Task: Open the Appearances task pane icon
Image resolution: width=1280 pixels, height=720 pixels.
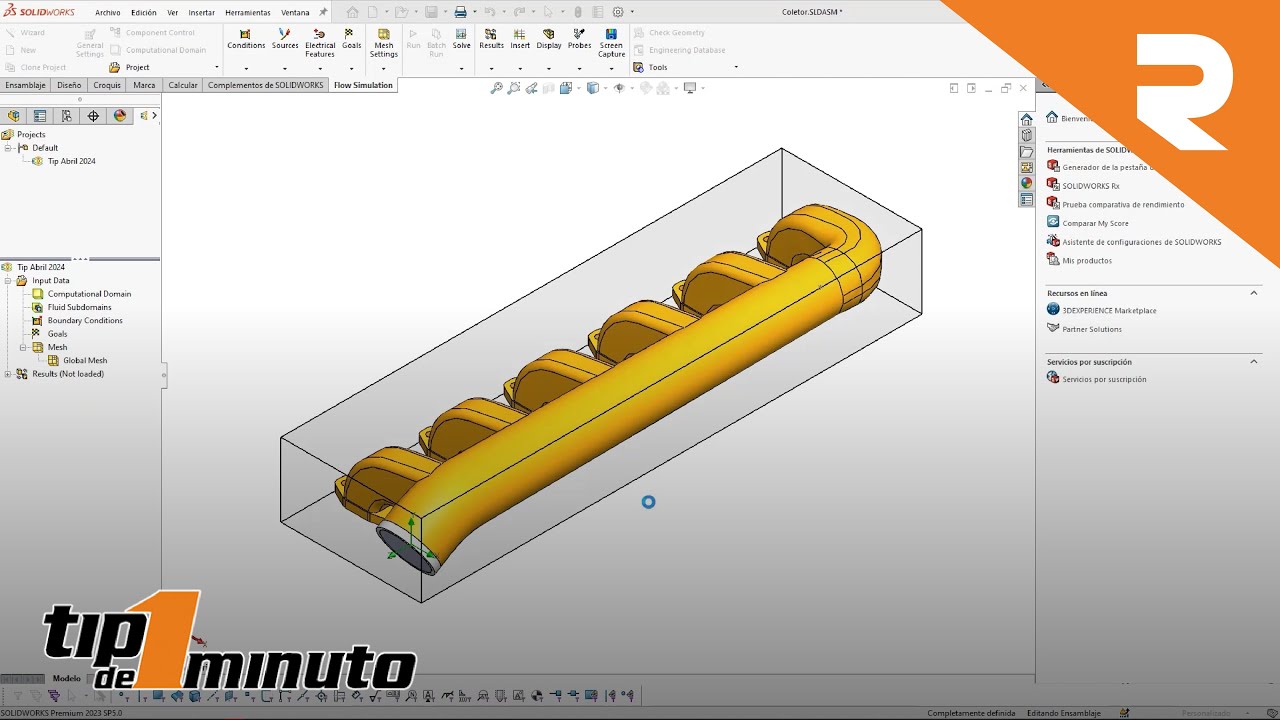Action: click(1027, 183)
